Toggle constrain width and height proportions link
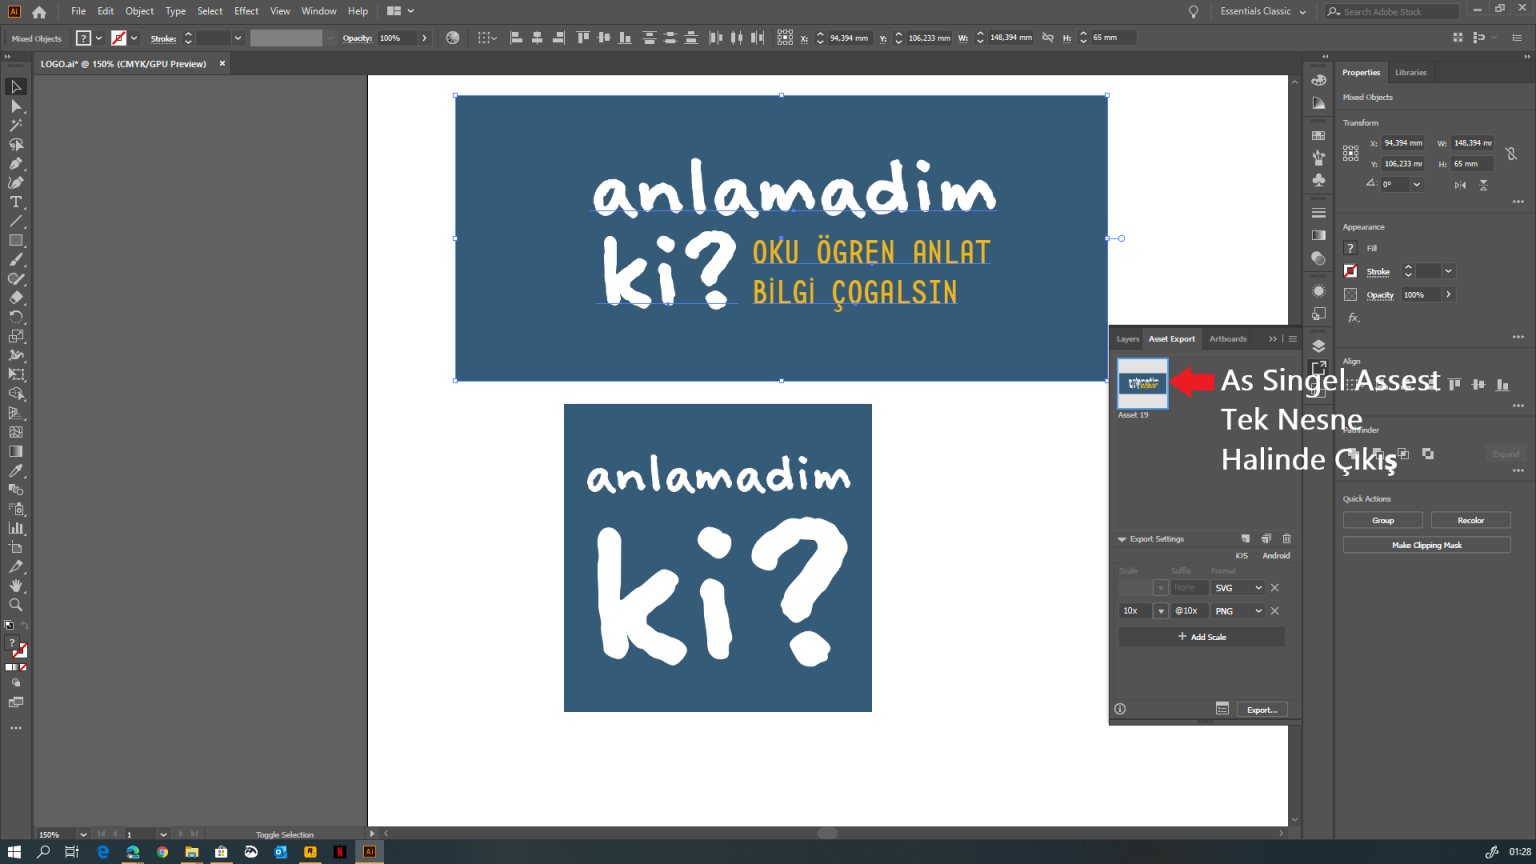The image size is (1536, 864). tap(1512, 153)
